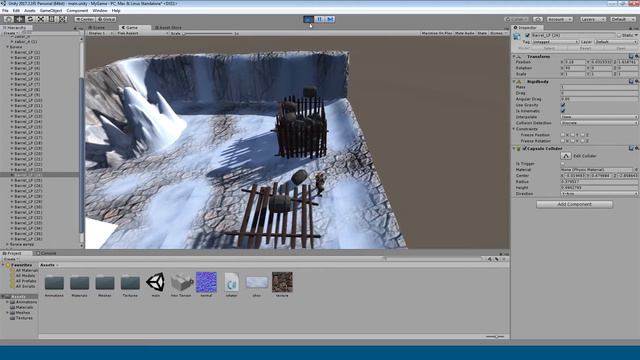This screenshot has height=360, width=640.
Task: Toggle the Global handle button
Action: click(107, 19)
